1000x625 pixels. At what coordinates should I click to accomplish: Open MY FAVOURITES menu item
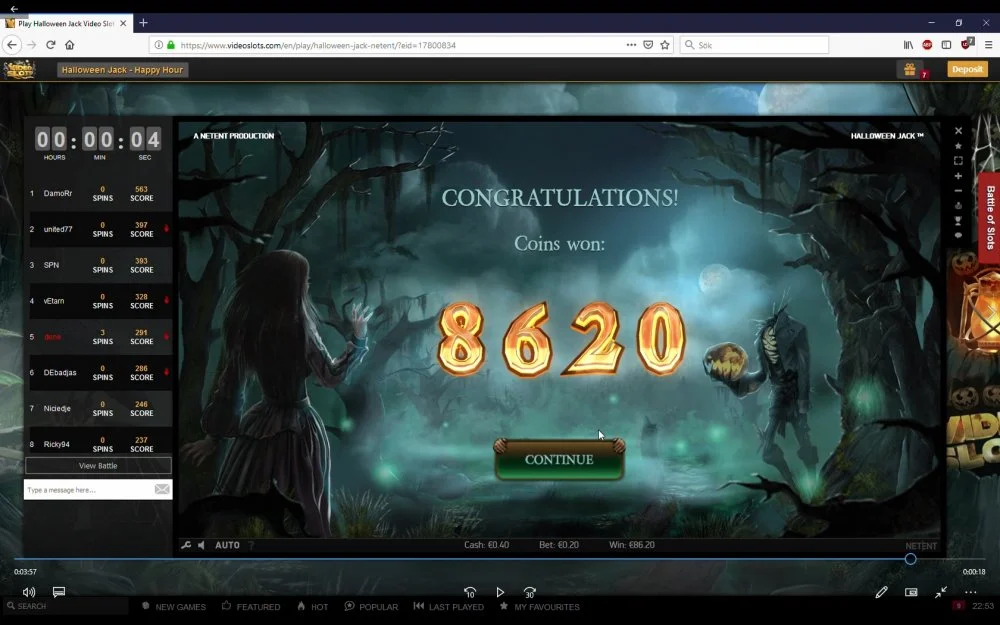(540, 607)
